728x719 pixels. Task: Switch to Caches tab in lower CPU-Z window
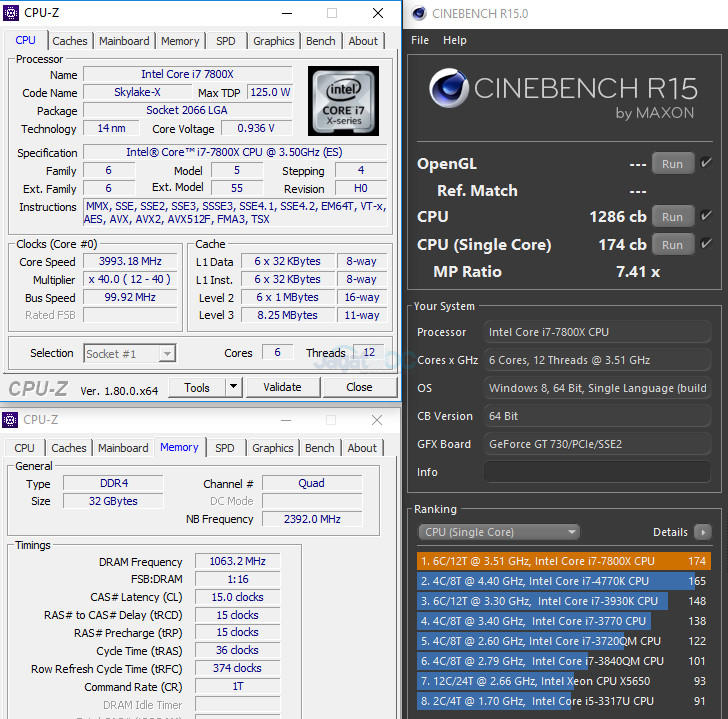click(x=69, y=448)
